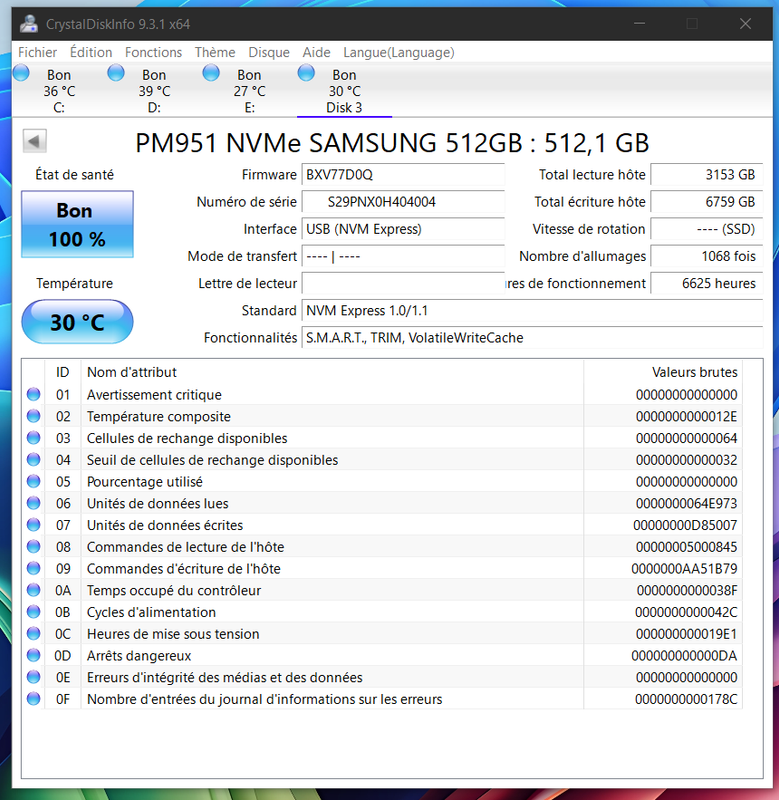The image size is (779, 800).
Task: Click the status dot for Commandes de lecture de l'hôte
Action: click(34, 546)
